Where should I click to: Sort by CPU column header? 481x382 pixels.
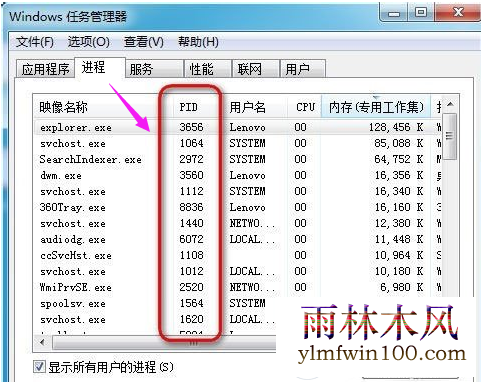coord(304,107)
